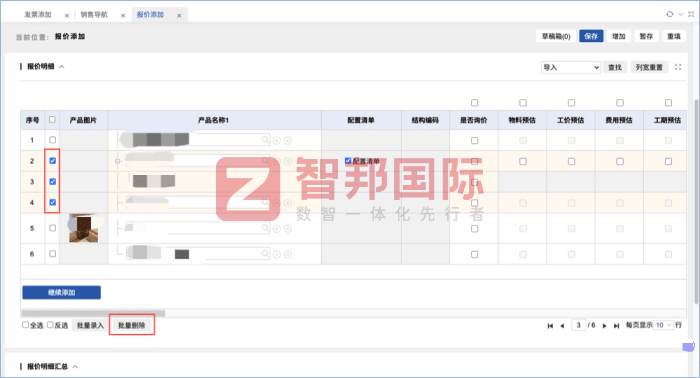Open the 导入 dropdown

(x=571, y=67)
